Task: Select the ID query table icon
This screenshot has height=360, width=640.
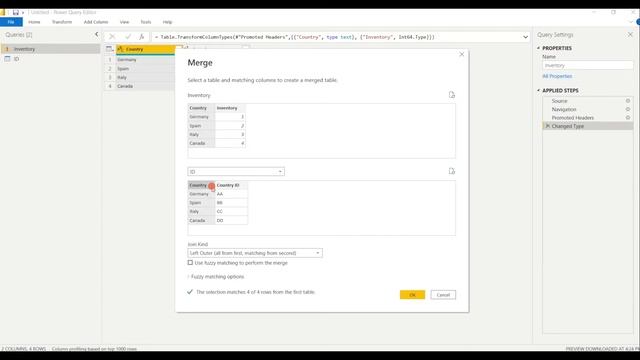Action: point(7,59)
